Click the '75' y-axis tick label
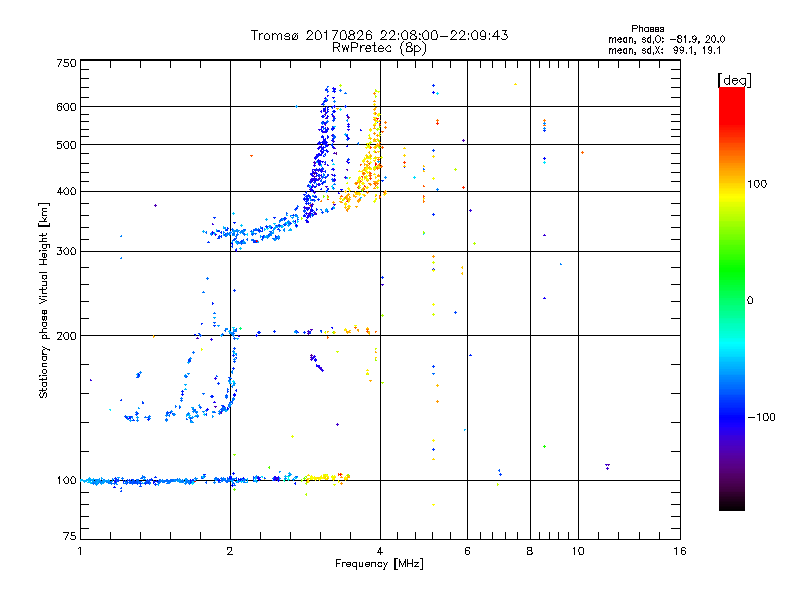Viewport: 800px width, 600px height. coord(70,536)
